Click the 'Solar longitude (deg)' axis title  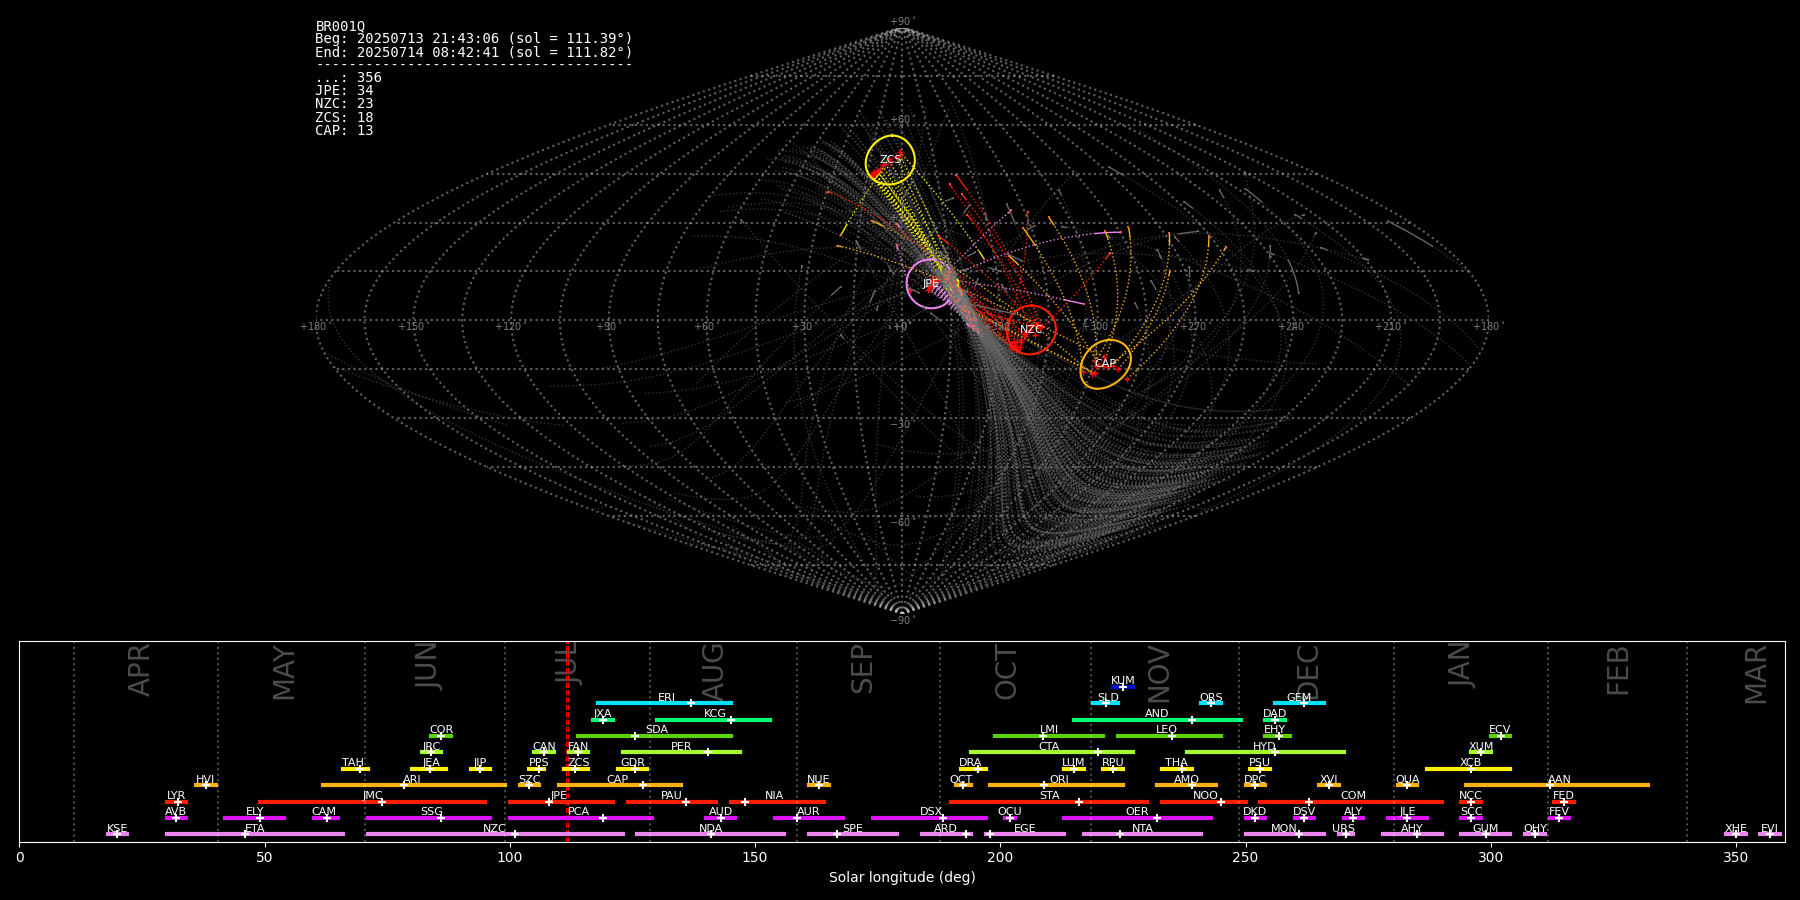[x=902, y=878]
